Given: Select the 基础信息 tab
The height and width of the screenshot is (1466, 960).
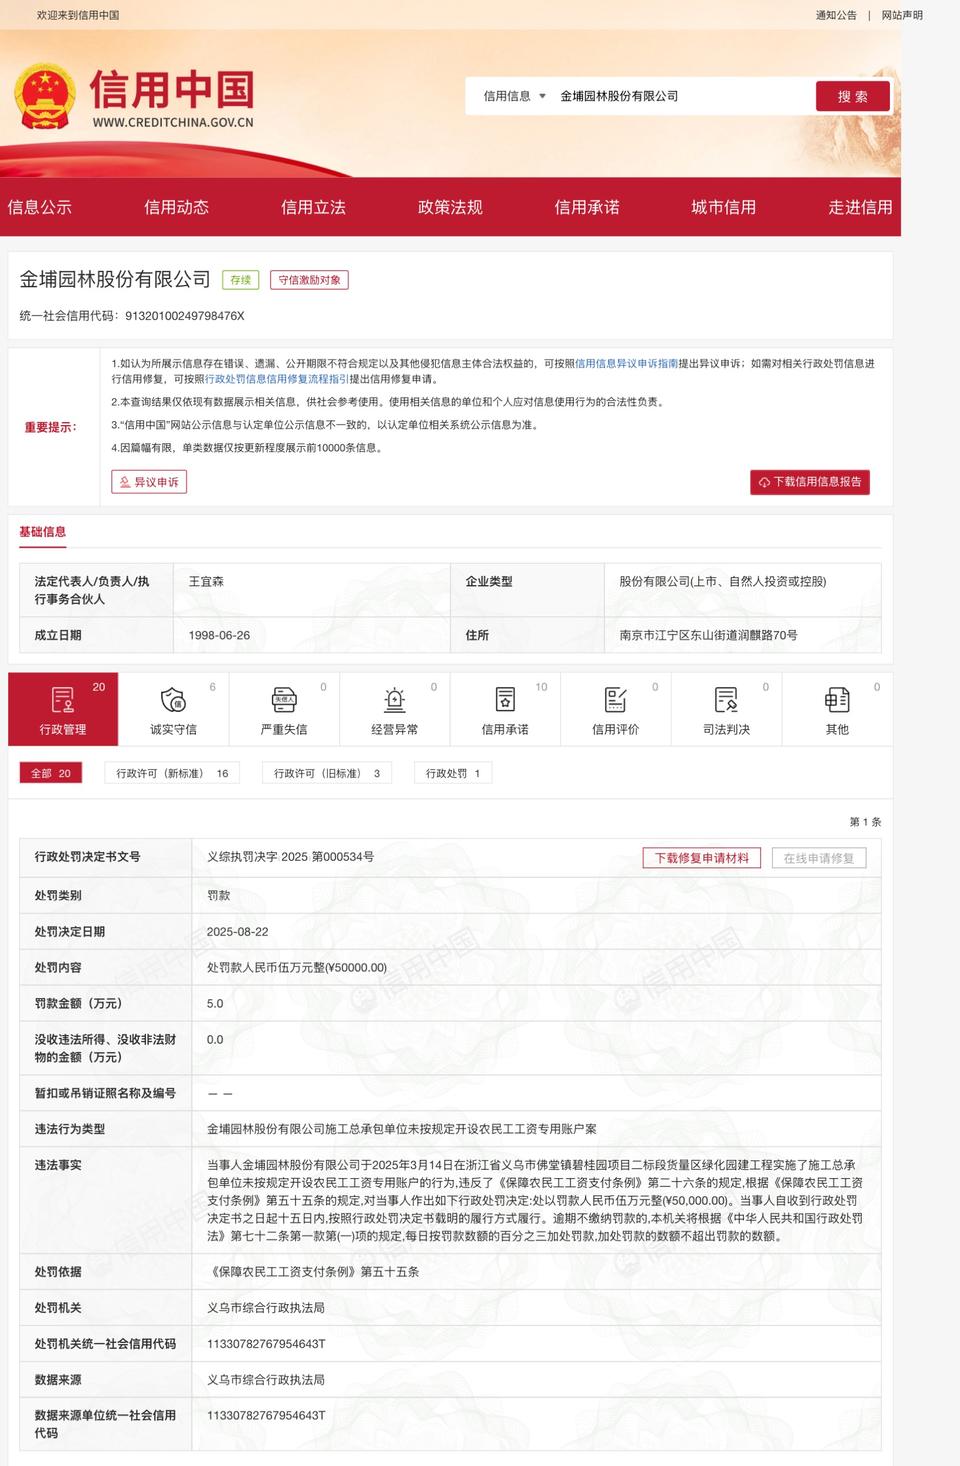Looking at the screenshot, I should point(43,532).
